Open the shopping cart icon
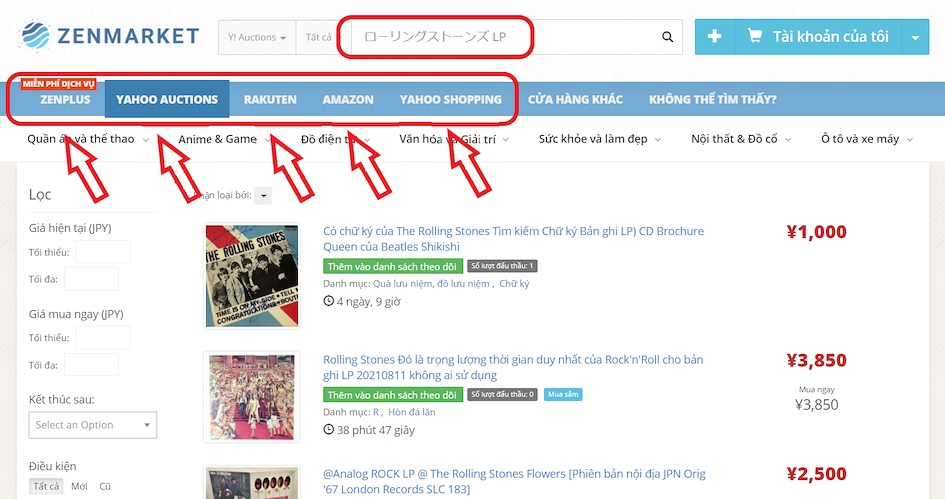Screen dimensions: 945x499 click(755, 36)
